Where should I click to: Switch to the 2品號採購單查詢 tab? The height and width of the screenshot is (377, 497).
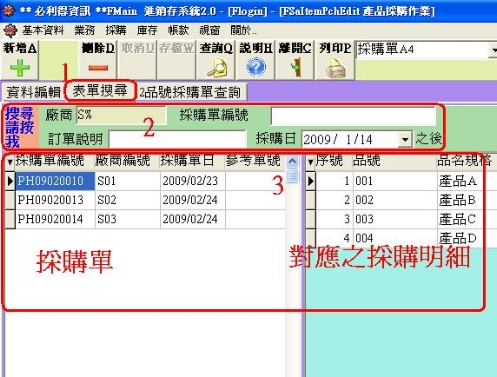(x=190, y=92)
